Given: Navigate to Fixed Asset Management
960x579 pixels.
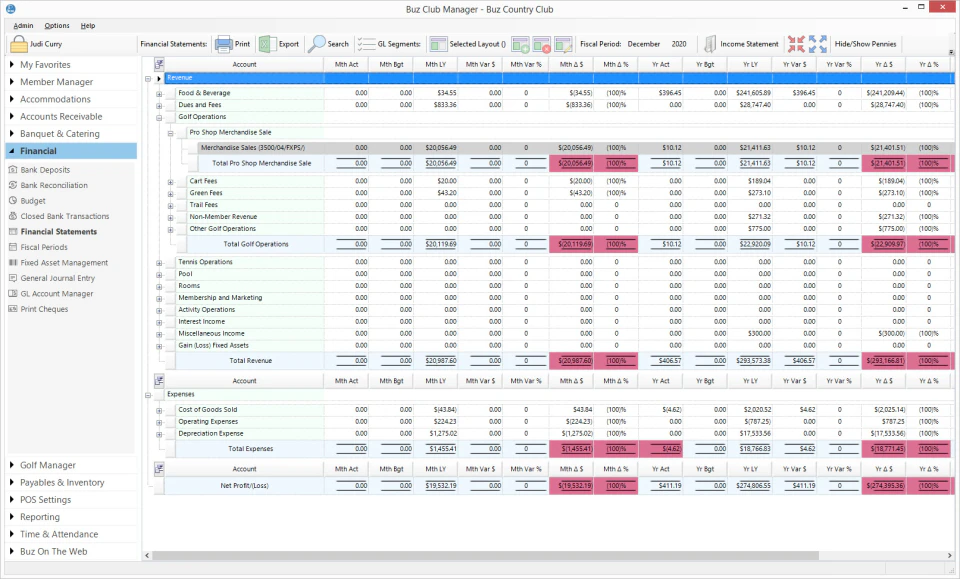Looking at the screenshot, I should click(x=66, y=262).
